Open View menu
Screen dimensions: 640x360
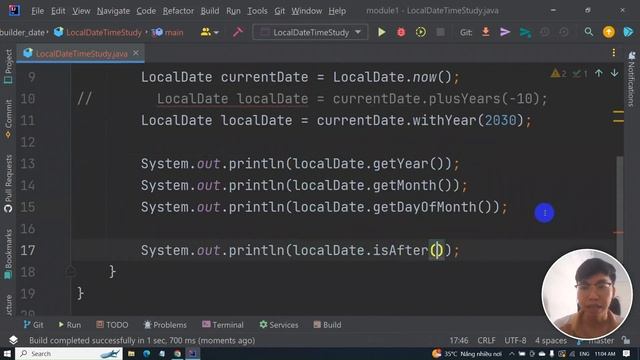[81, 11]
